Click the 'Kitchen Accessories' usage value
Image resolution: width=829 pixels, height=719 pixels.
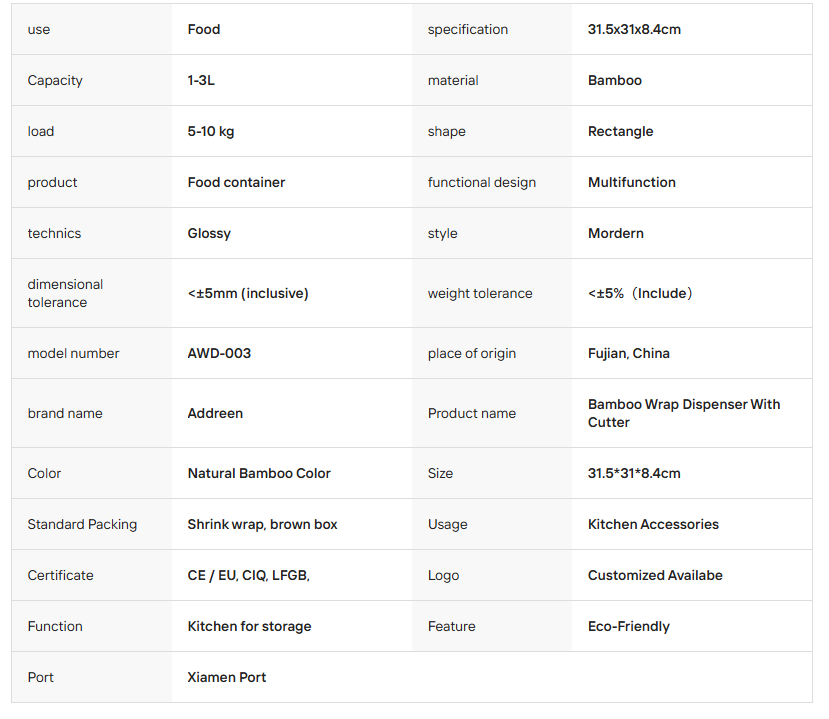[x=653, y=524]
